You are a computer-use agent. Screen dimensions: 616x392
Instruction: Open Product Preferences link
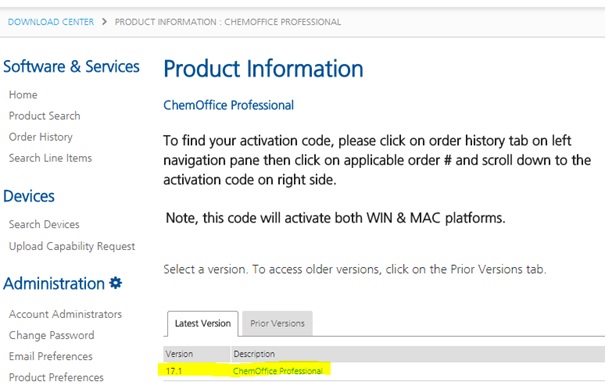[x=56, y=377]
